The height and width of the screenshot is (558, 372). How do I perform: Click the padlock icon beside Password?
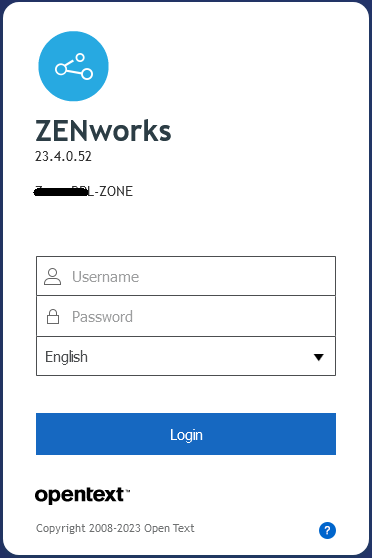click(53, 316)
